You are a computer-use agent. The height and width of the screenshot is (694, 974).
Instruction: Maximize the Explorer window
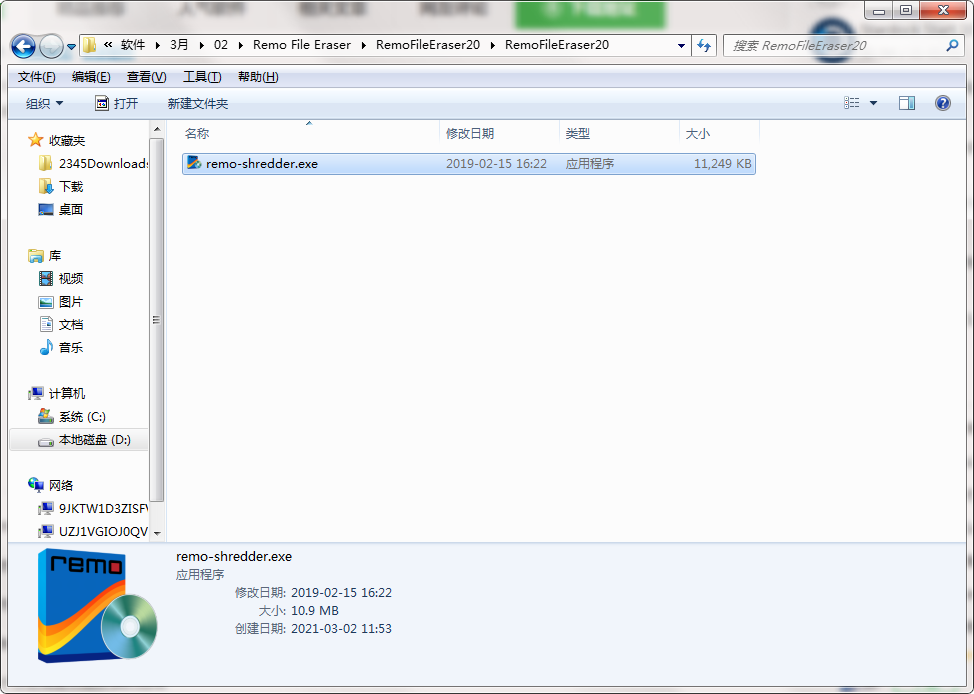pos(906,10)
